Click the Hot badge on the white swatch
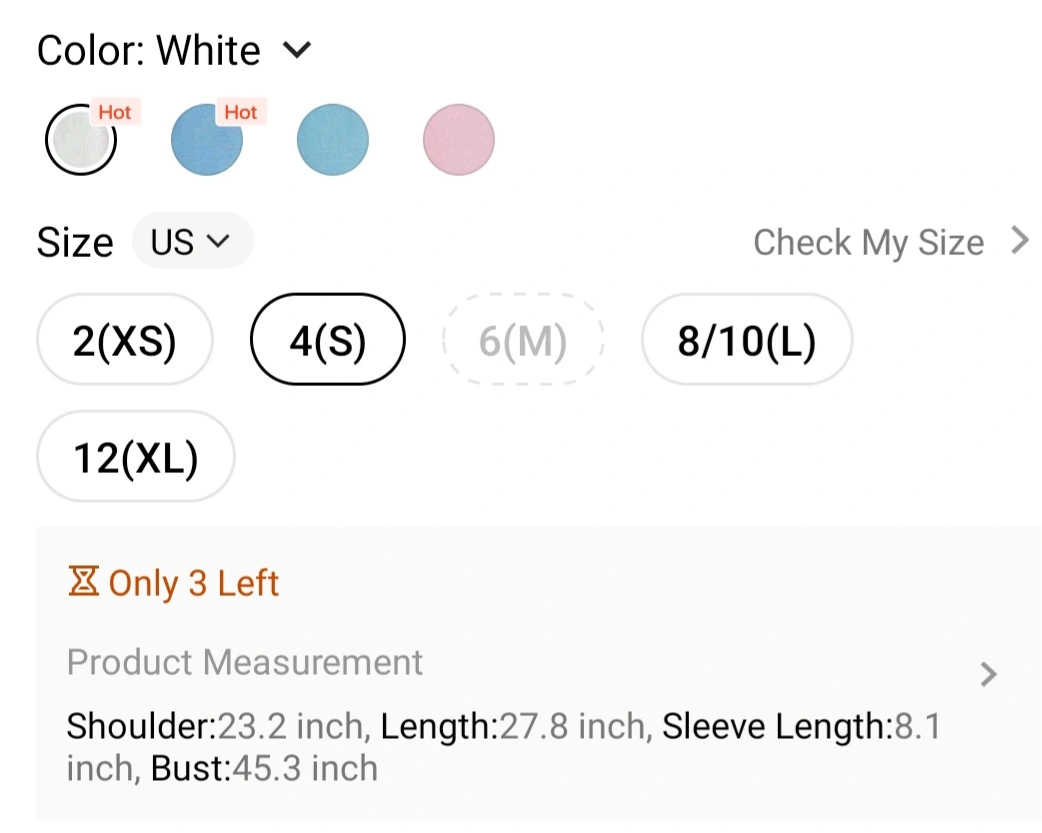This screenshot has height=833, width=1042. pos(115,112)
